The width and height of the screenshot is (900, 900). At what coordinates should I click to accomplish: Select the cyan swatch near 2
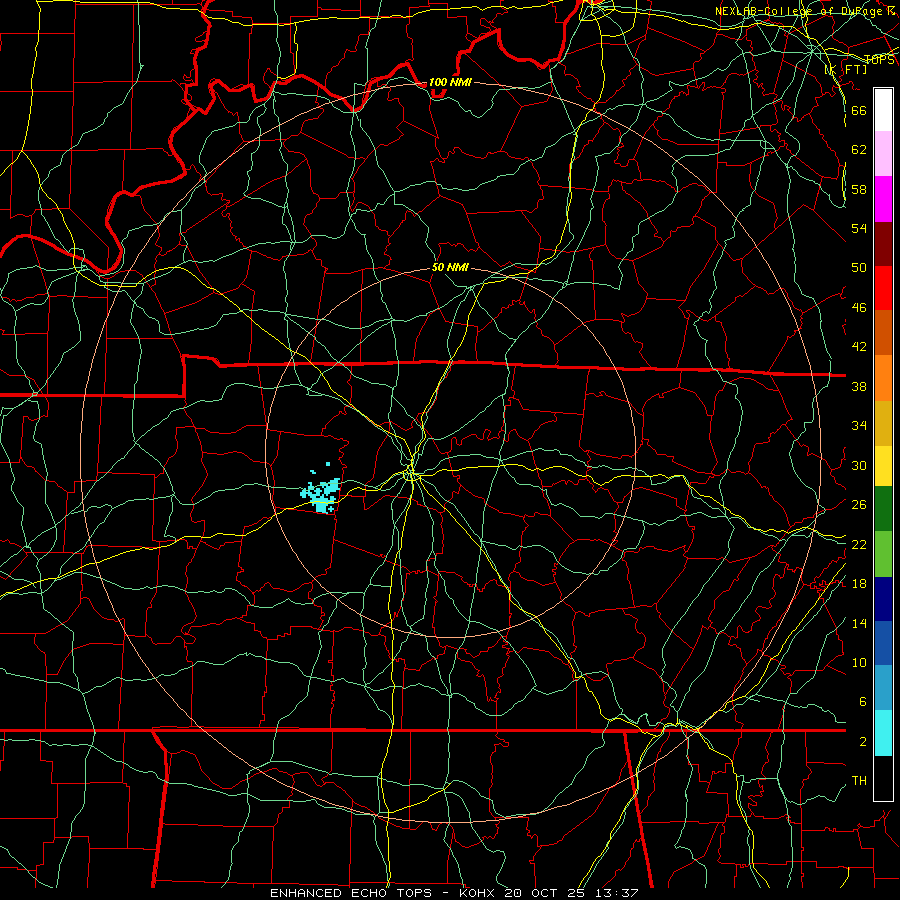[883, 733]
